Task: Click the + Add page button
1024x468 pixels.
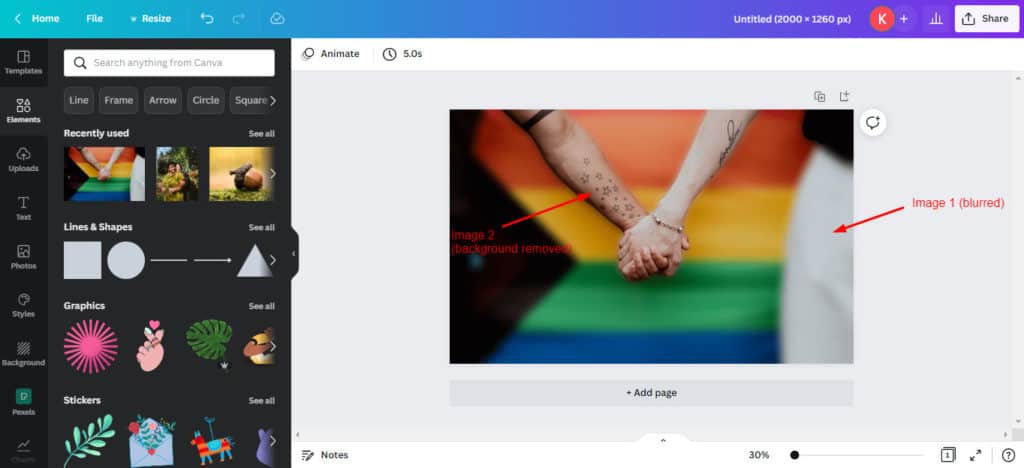Action: (651, 393)
